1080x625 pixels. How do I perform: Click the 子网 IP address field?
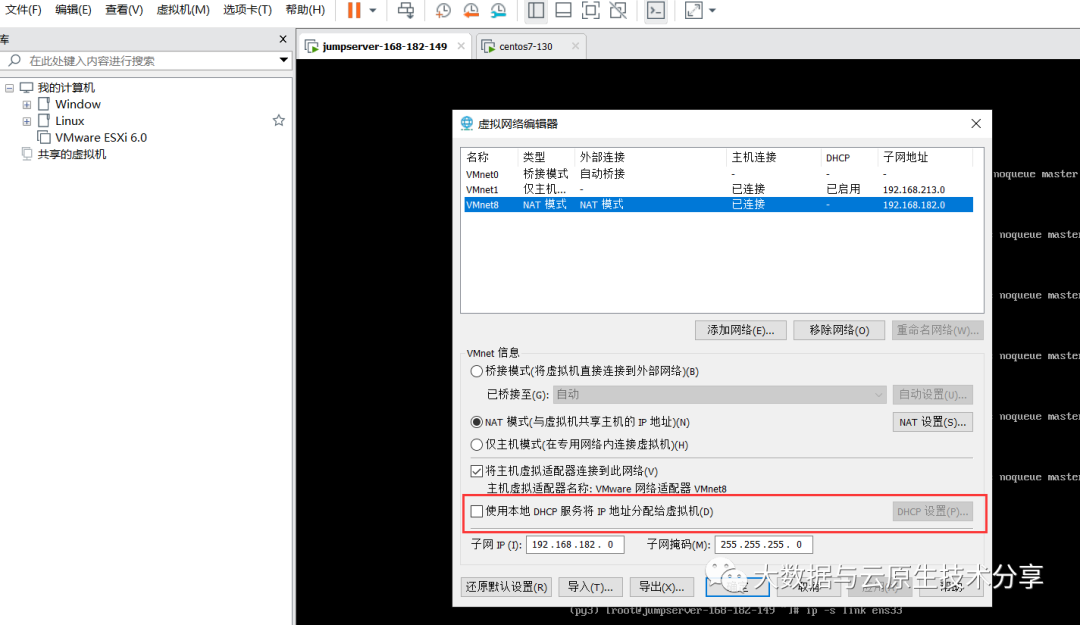point(575,544)
